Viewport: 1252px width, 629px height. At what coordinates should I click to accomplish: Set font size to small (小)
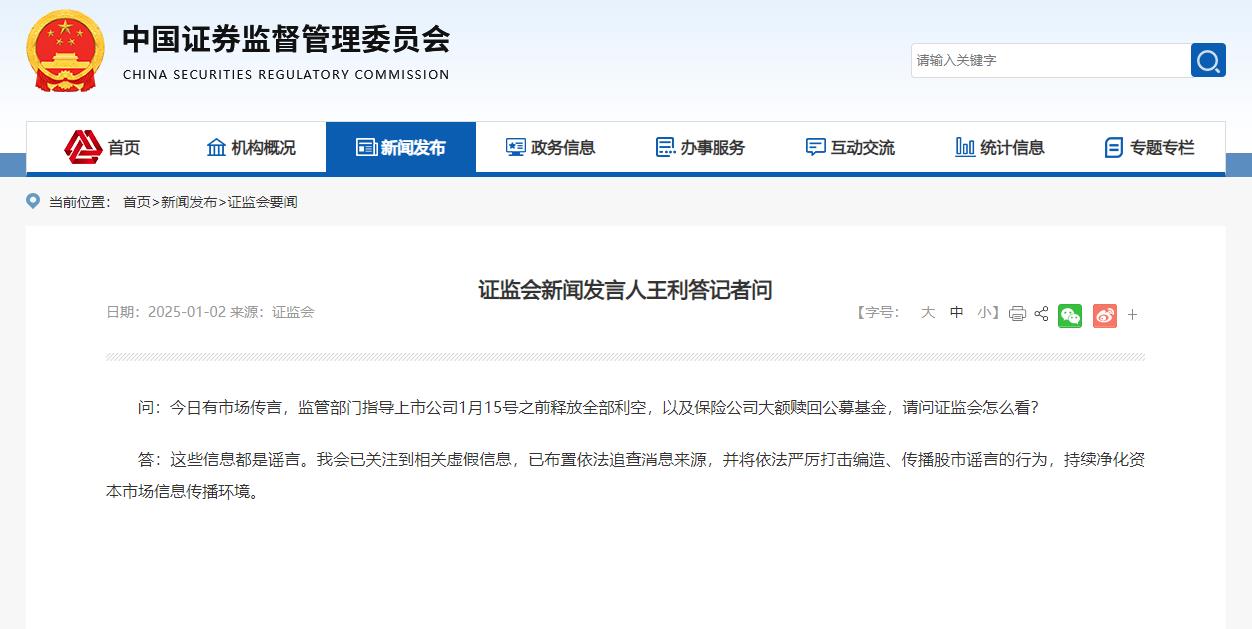(984, 313)
